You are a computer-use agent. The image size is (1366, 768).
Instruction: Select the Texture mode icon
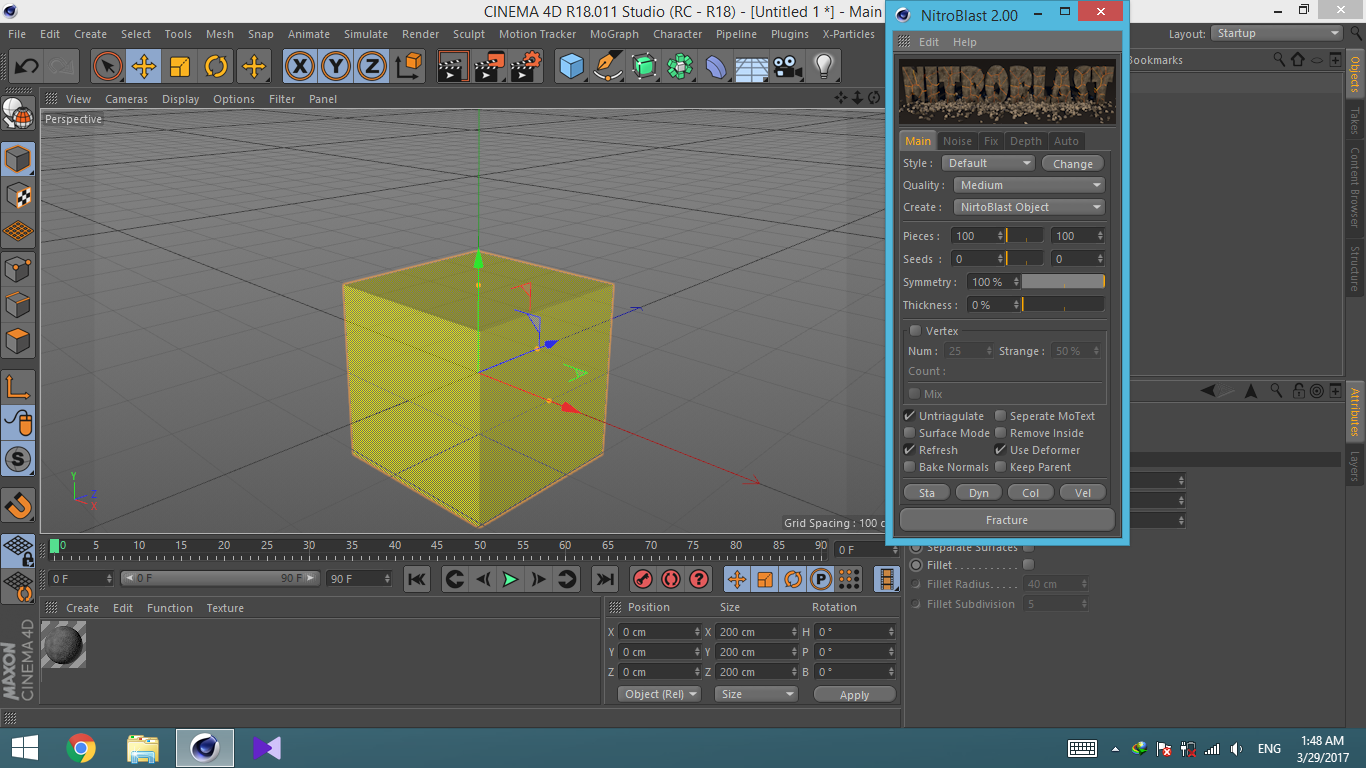pyautogui.click(x=18, y=195)
